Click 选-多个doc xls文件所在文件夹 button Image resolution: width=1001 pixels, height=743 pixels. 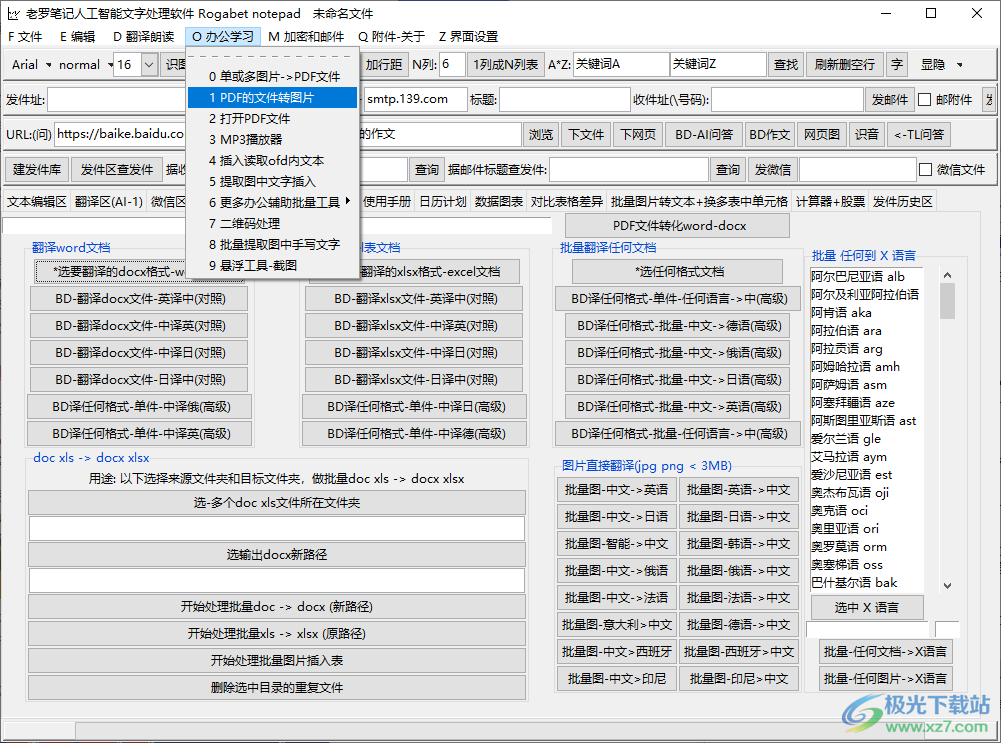276,503
